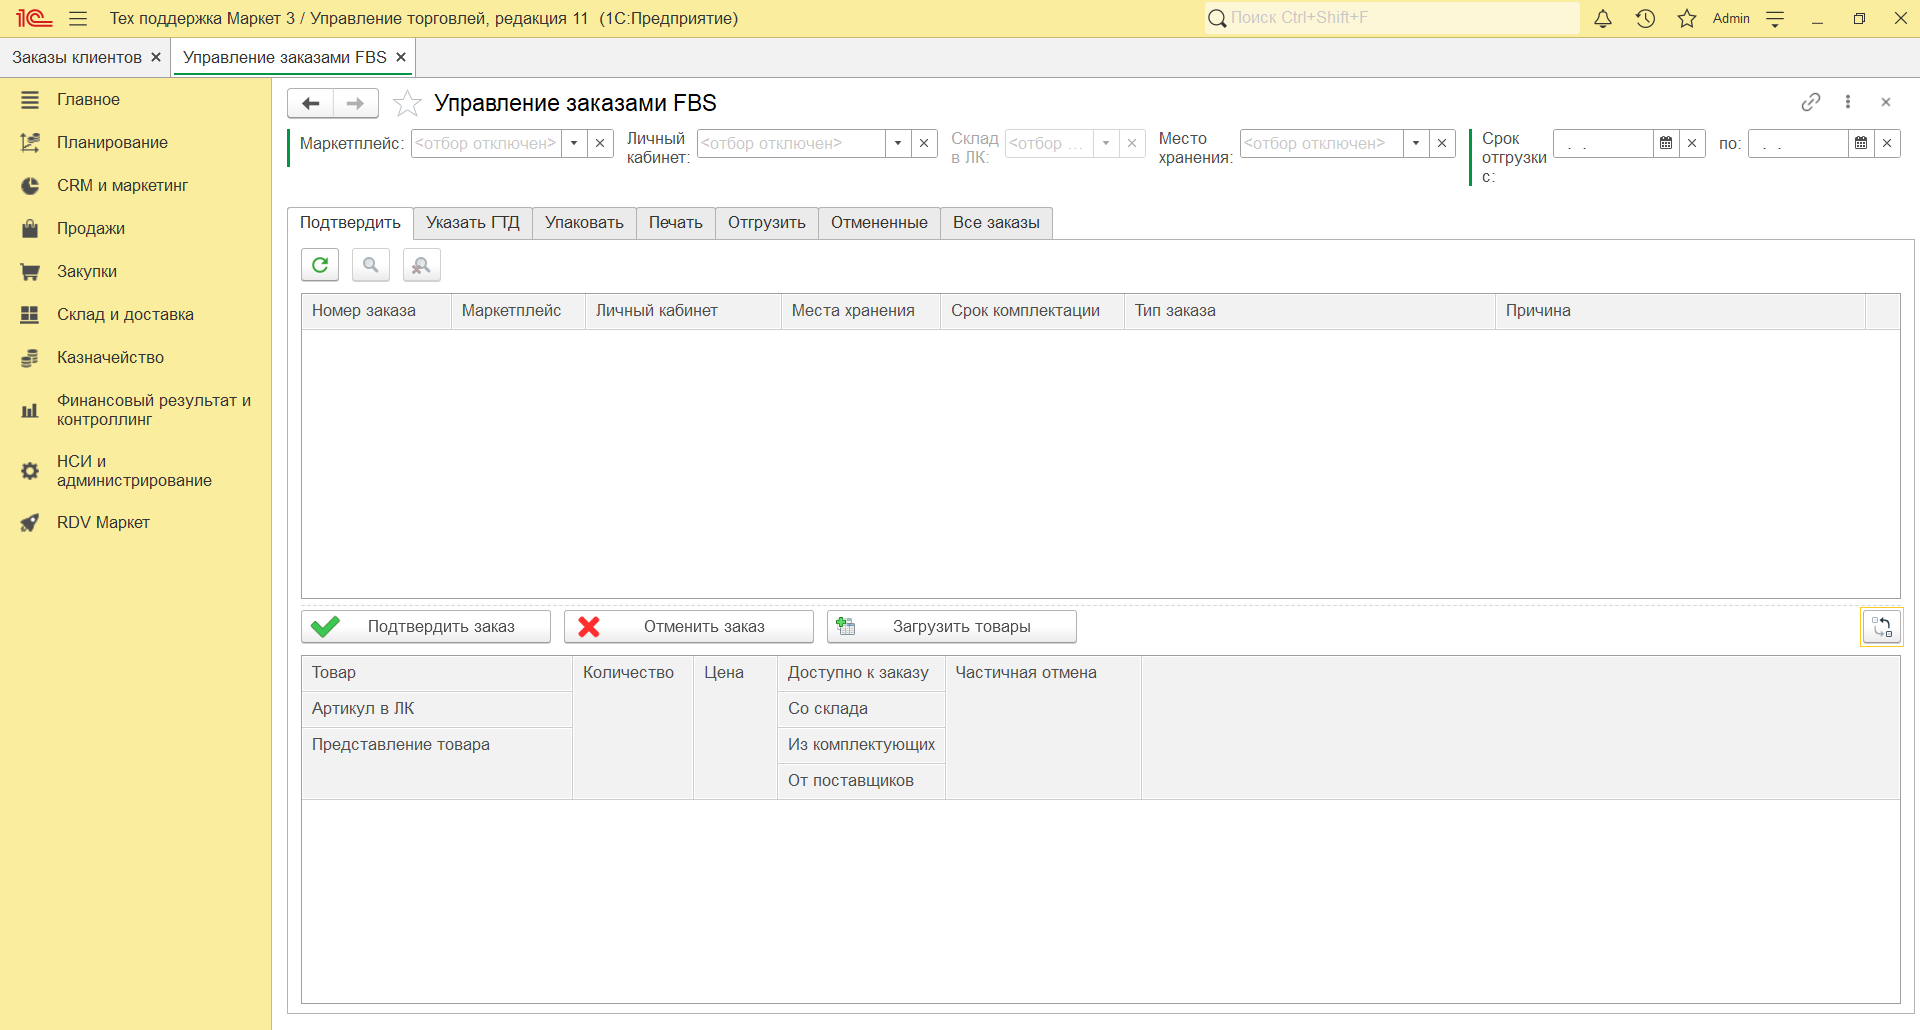Clear the Личный кабинет filter
Image resolution: width=1920 pixels, height=1030 pixels.
pos(924,143)
